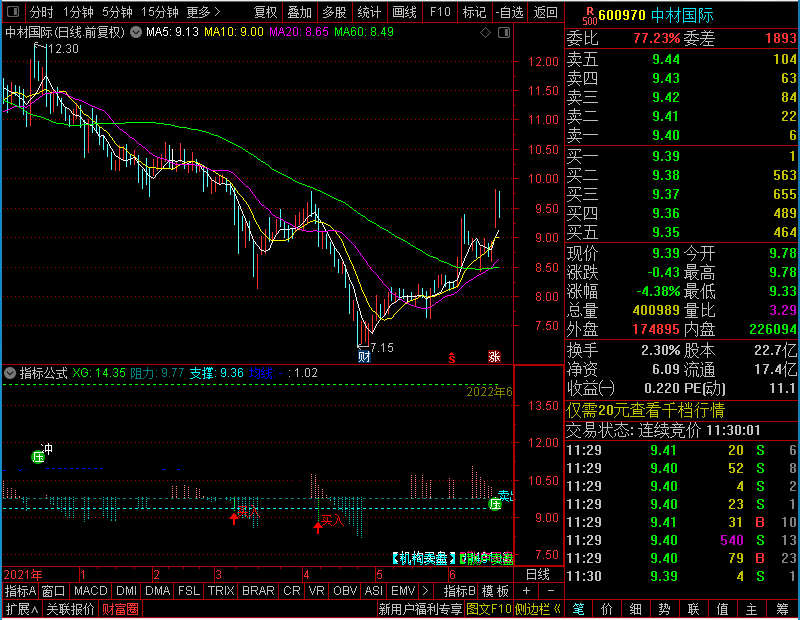Switch to the 15分钟 period
Screen dimensions: 800x620
coord(159,12)
